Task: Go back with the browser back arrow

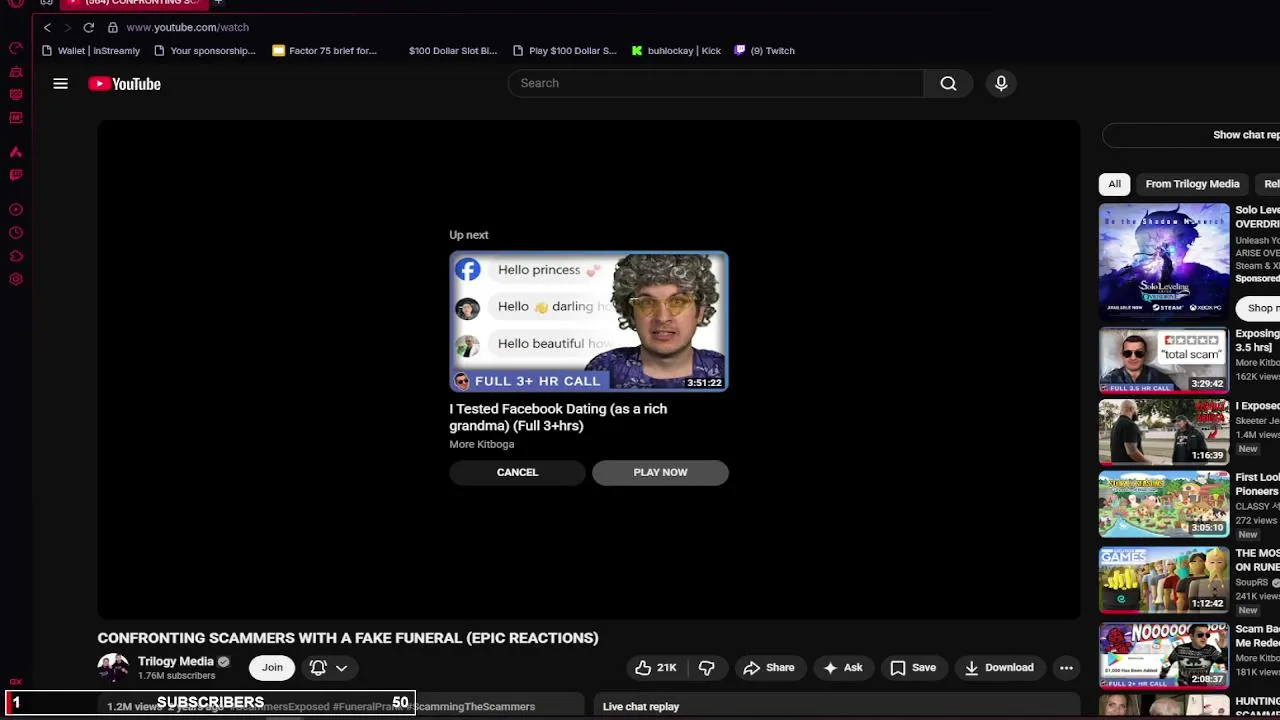Action: (47, 27)
